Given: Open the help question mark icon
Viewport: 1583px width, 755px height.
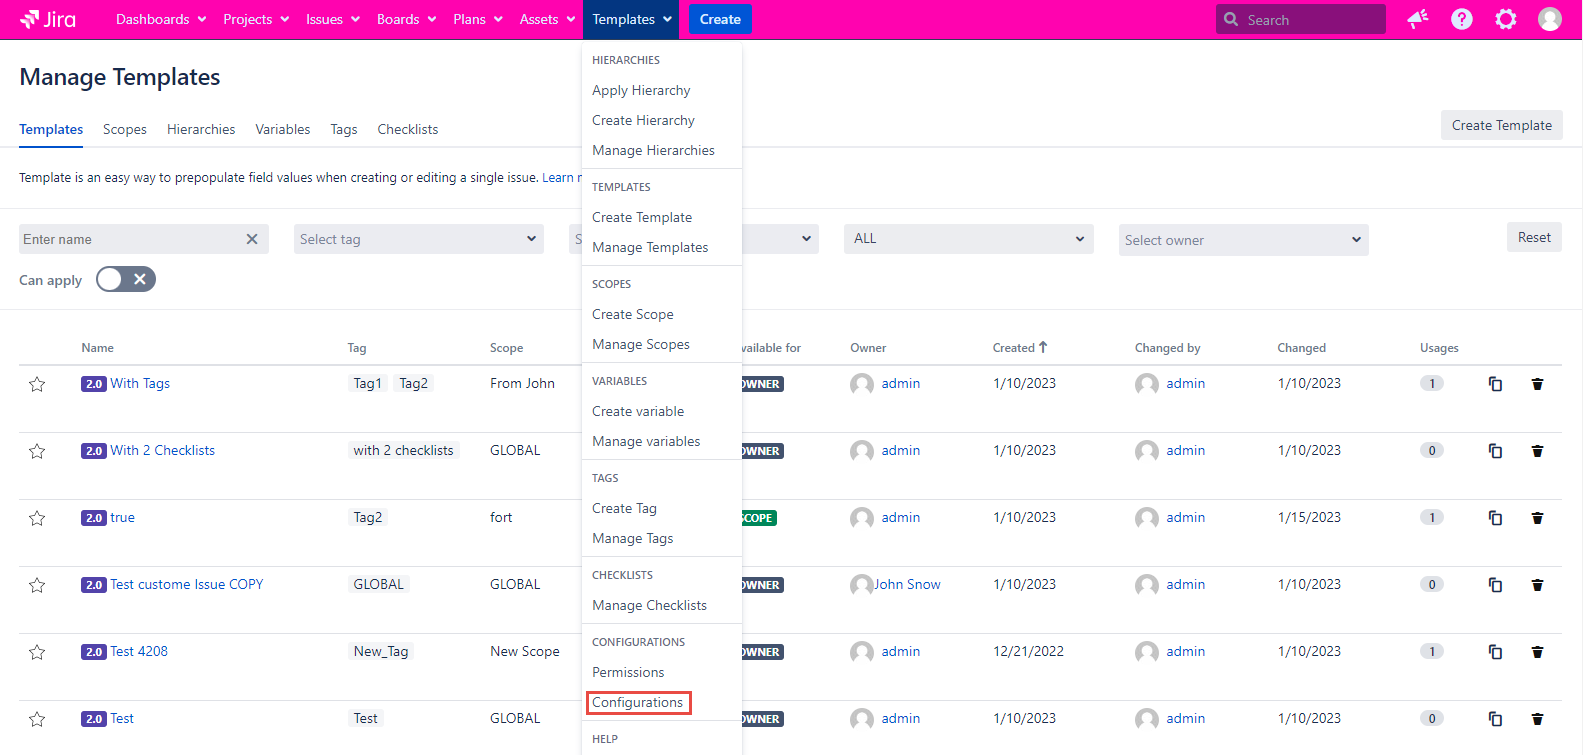Looking at the screenshot, I should click(x=1462, y=19).
